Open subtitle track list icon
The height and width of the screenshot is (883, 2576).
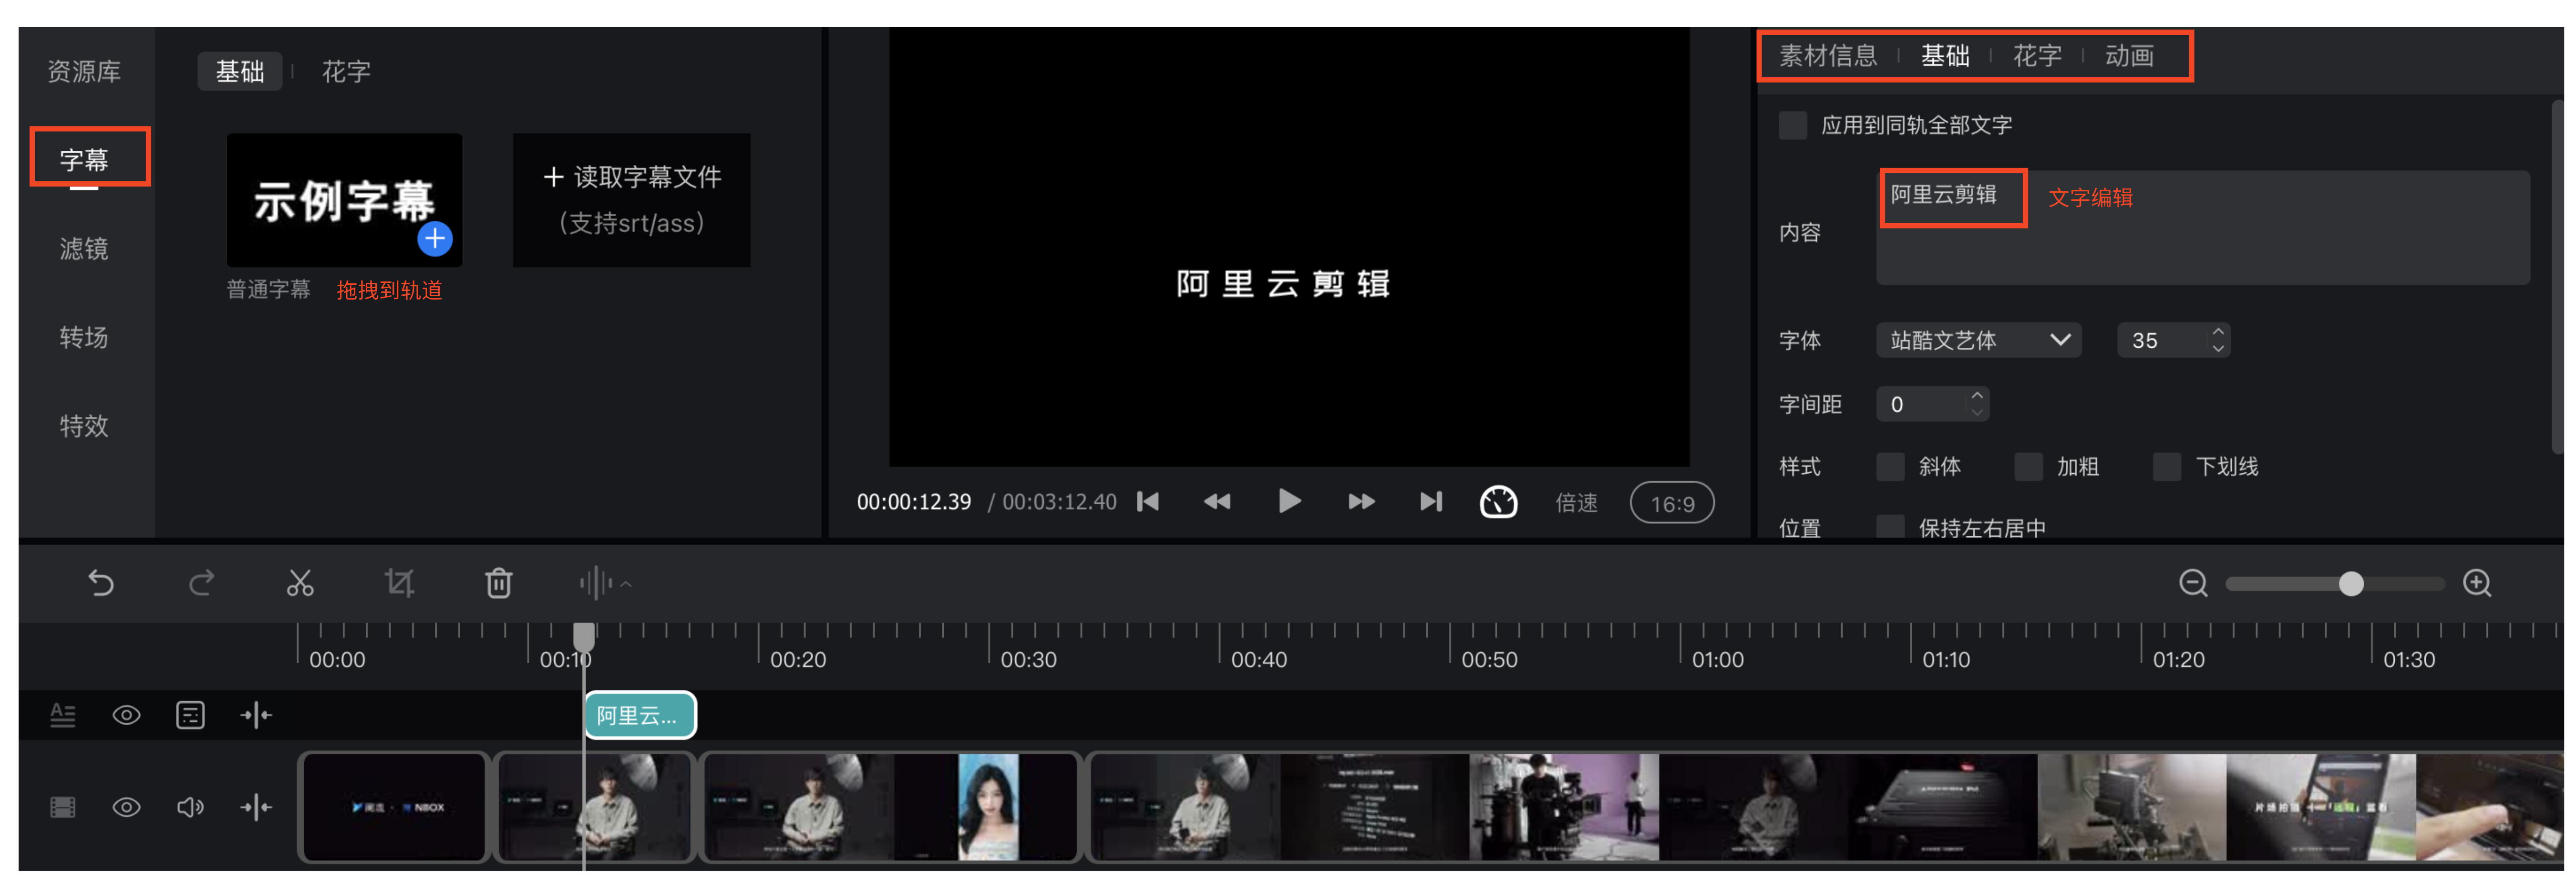point(190,715)
